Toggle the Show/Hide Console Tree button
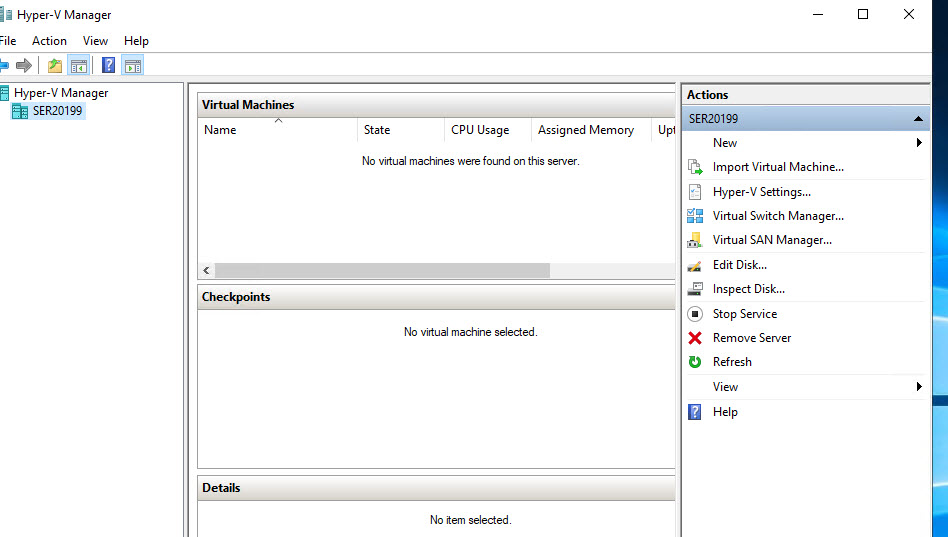Screen dimensions: 948x537 pos(79,66)
